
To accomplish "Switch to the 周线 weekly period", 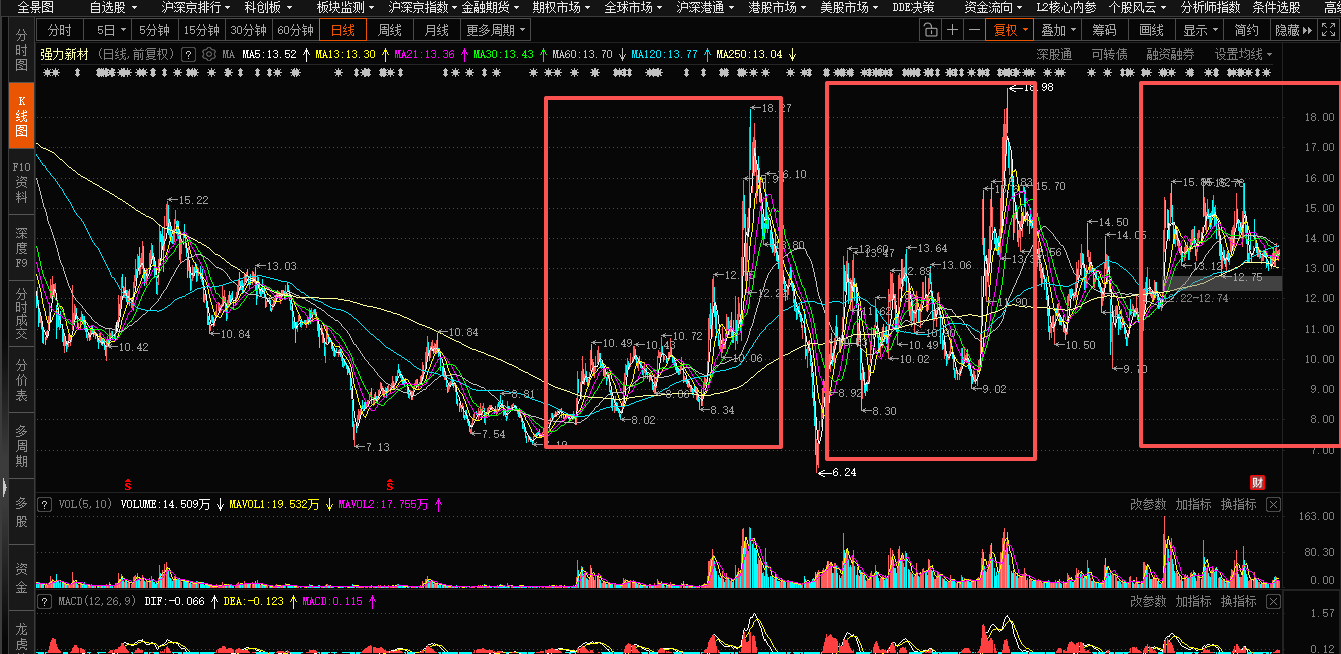I will point(390,30).
